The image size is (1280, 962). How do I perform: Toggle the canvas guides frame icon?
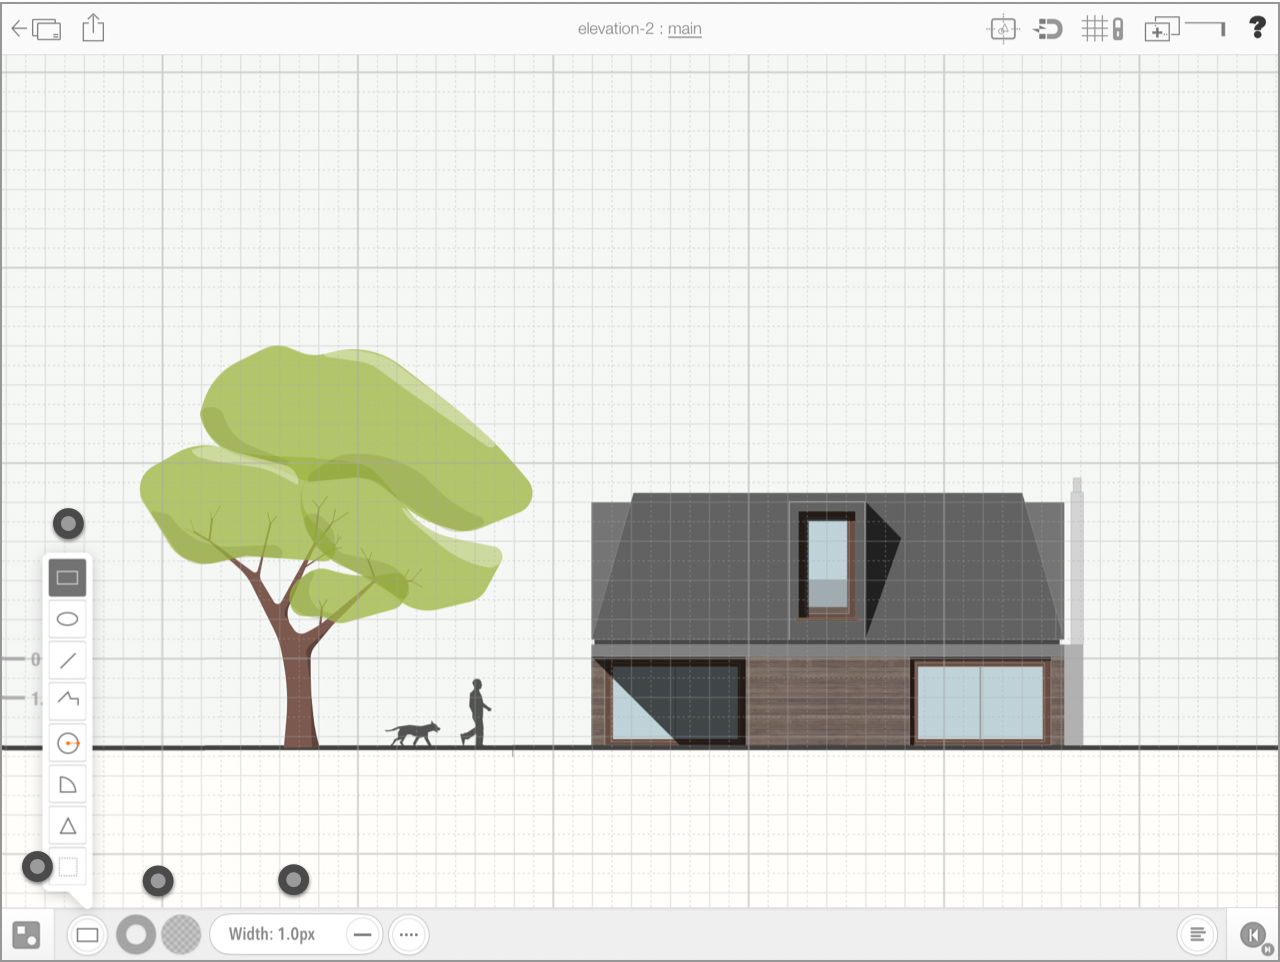pos(1003,29)
